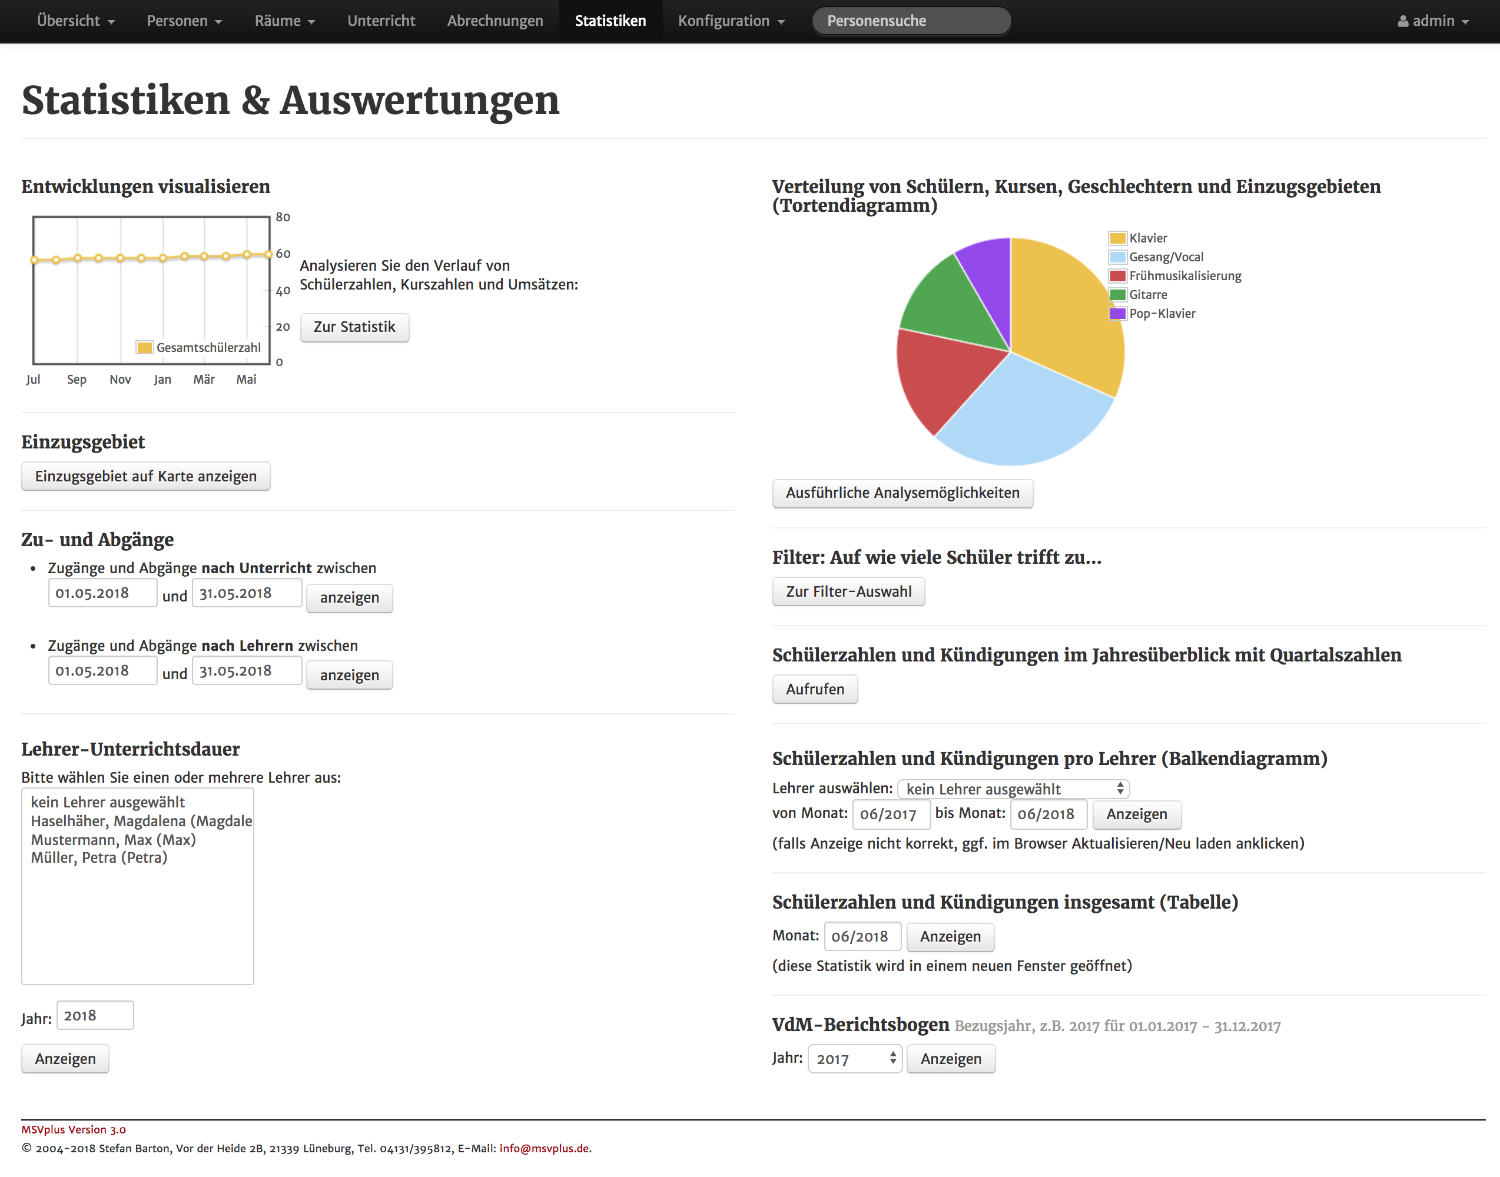Click Anzeigen for Balkendiagramm pro Lehrer
The width and height of the screenshot is (1500, 1177).
(x=1136, y=814)
